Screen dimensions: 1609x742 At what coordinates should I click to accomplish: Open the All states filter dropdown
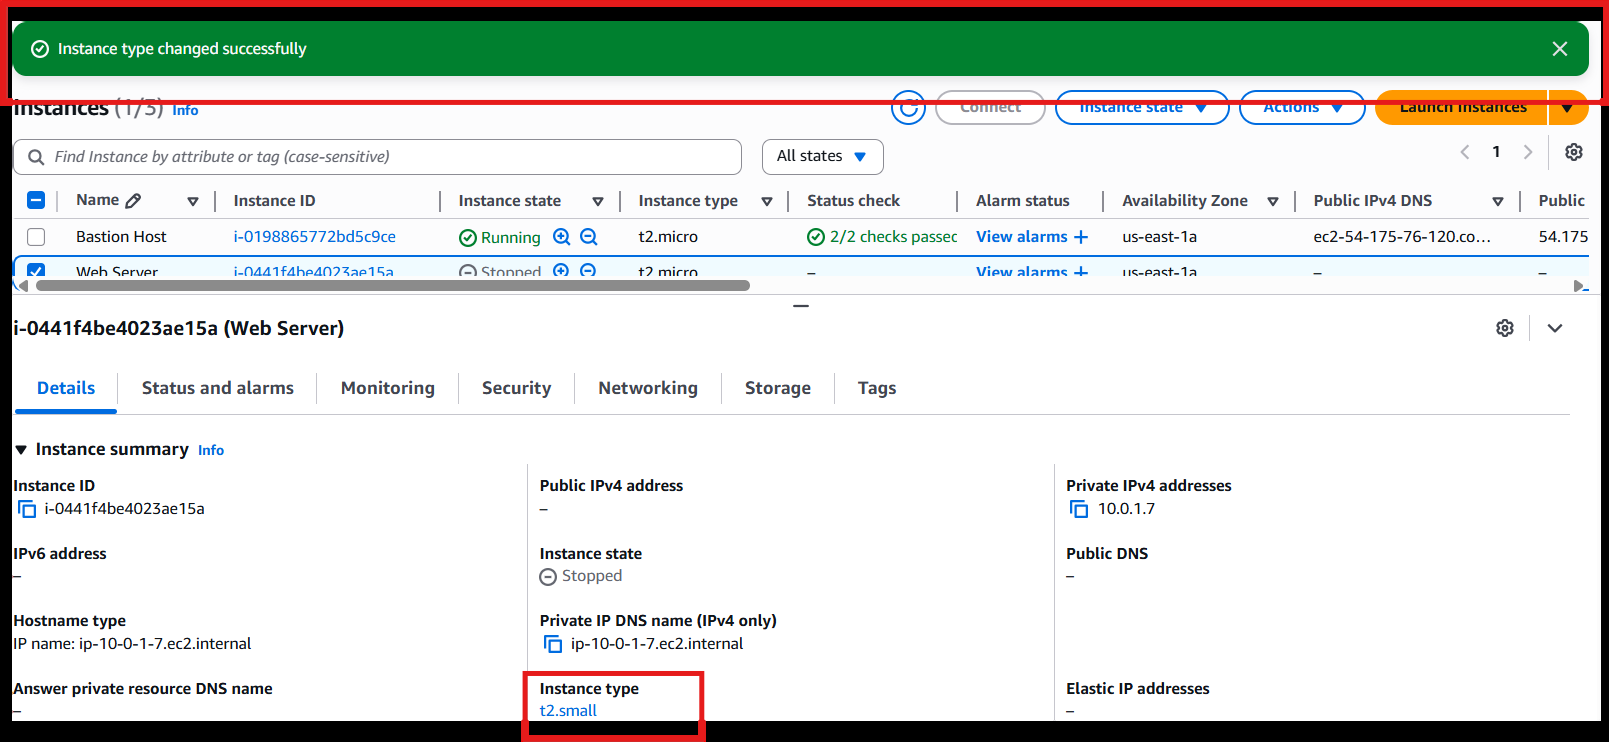tap(822, 157)
